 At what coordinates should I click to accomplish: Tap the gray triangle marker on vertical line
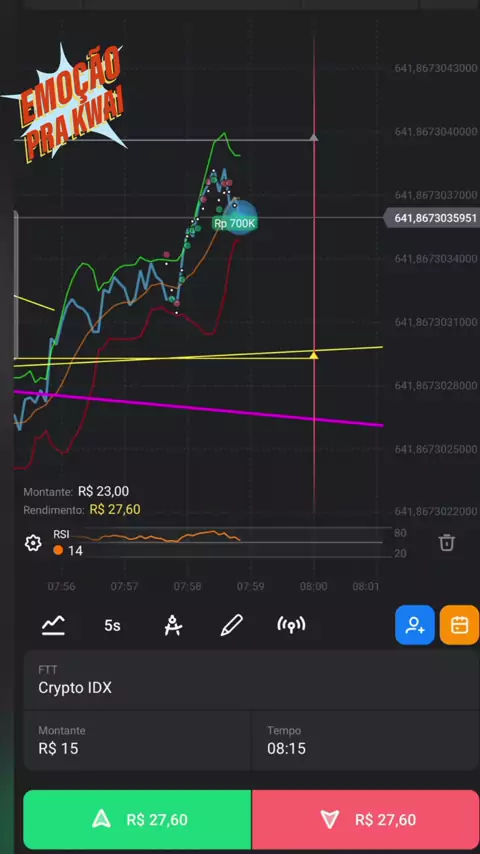[314, 137]
